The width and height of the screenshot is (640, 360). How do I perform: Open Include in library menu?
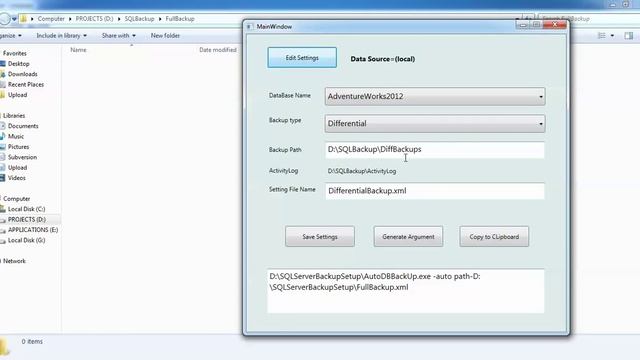[61, 36]
